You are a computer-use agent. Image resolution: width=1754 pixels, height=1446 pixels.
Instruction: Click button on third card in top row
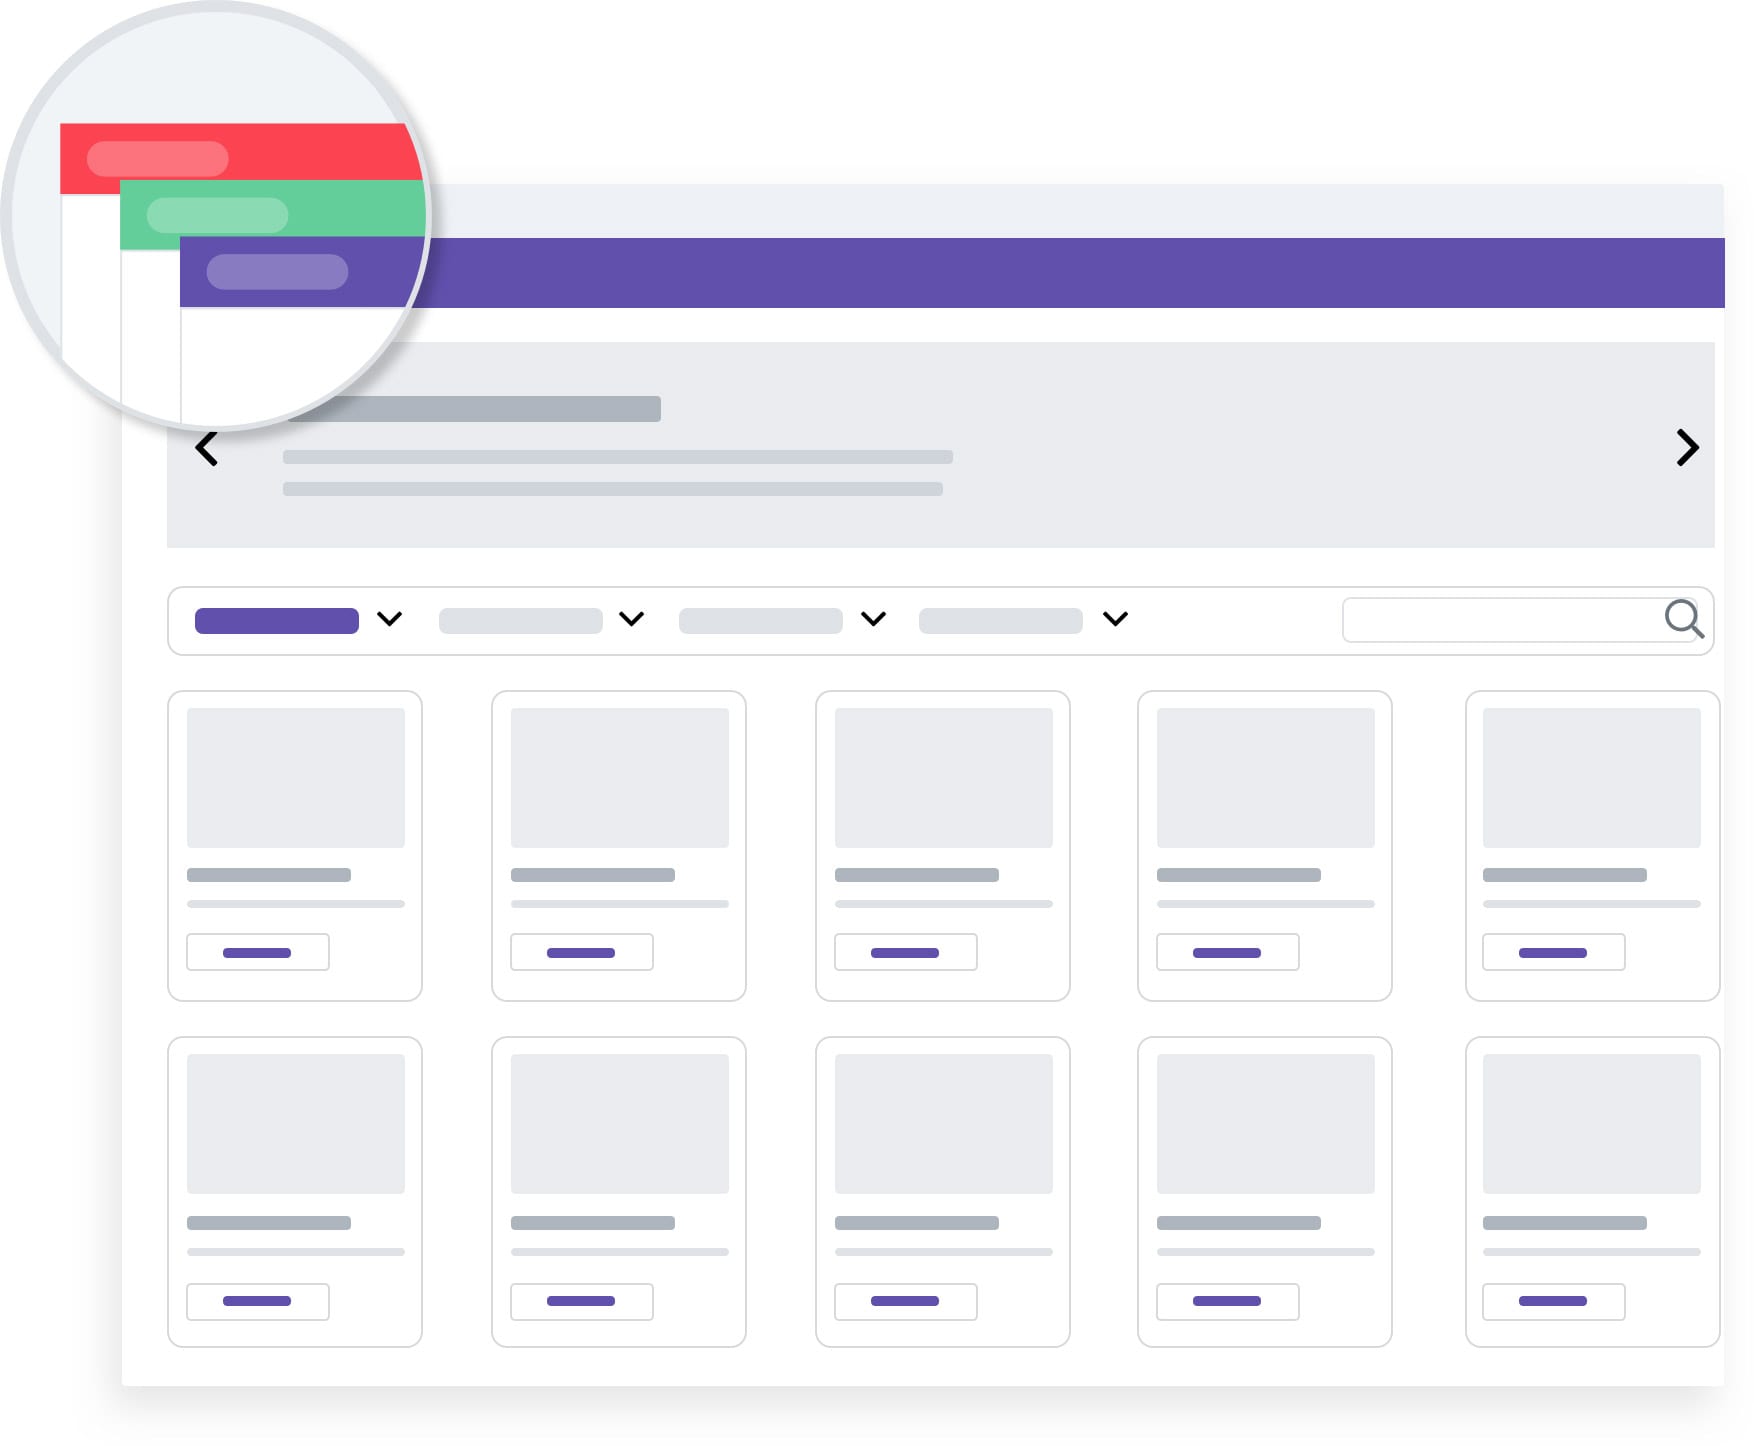pos(906,952)
